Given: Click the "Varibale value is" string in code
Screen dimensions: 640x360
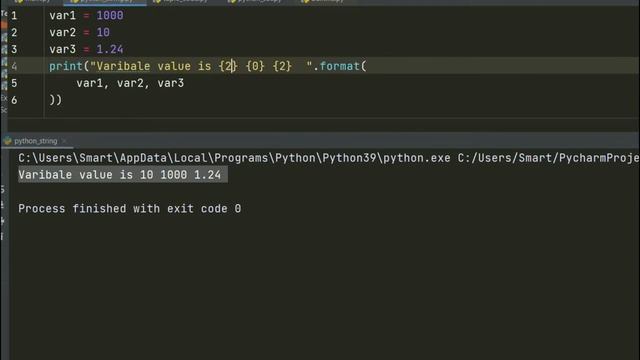Looking at the screenshot, I should tap(153, 66).
